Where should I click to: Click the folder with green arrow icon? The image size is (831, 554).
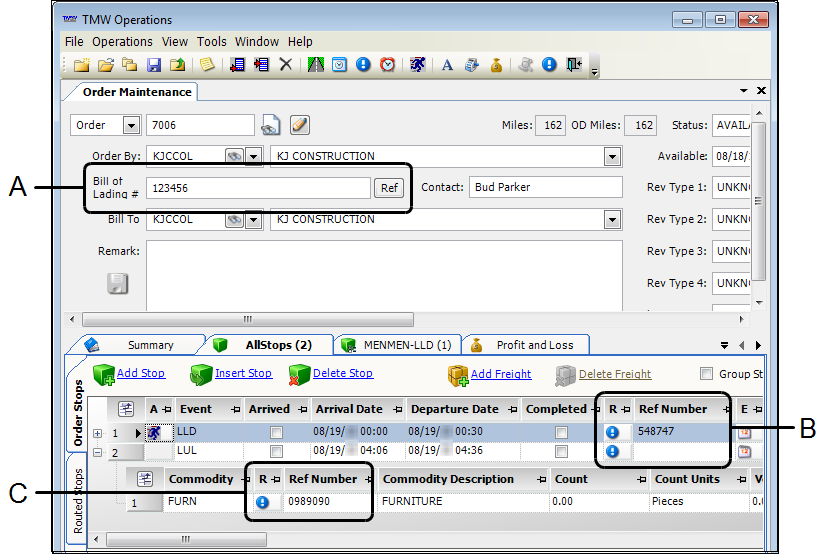tap(178, 65)
